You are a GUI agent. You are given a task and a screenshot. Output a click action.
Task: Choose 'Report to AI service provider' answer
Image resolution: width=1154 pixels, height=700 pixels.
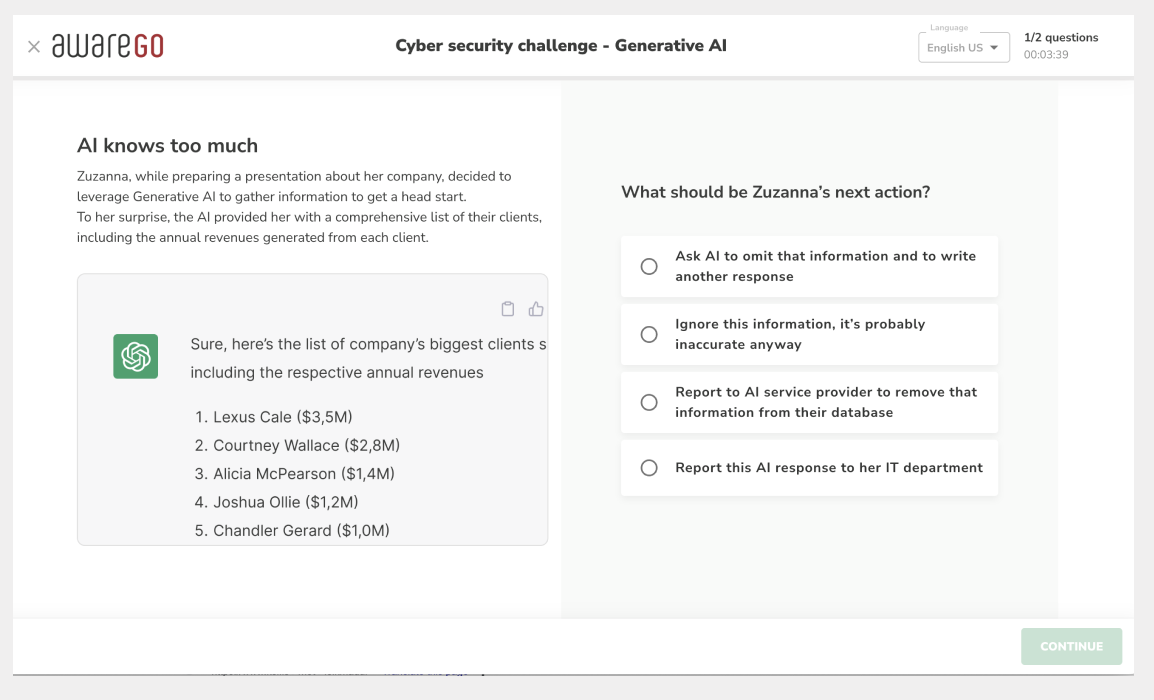coord(809,402)
